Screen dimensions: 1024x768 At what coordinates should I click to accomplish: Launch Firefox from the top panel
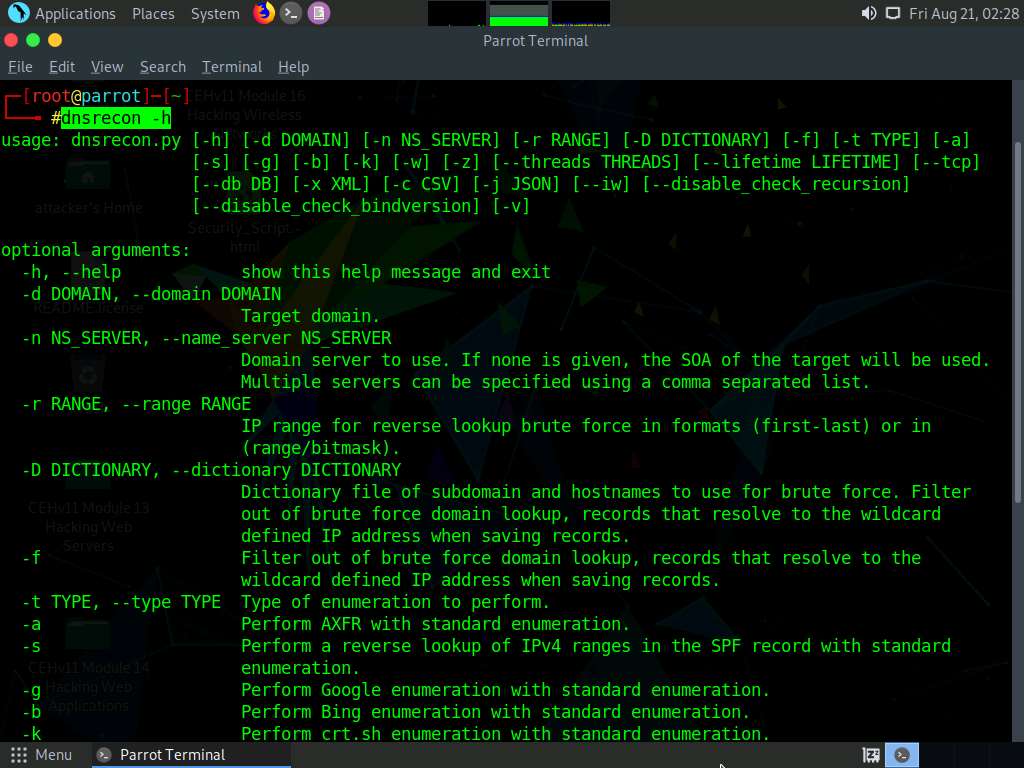pos(264,12)
